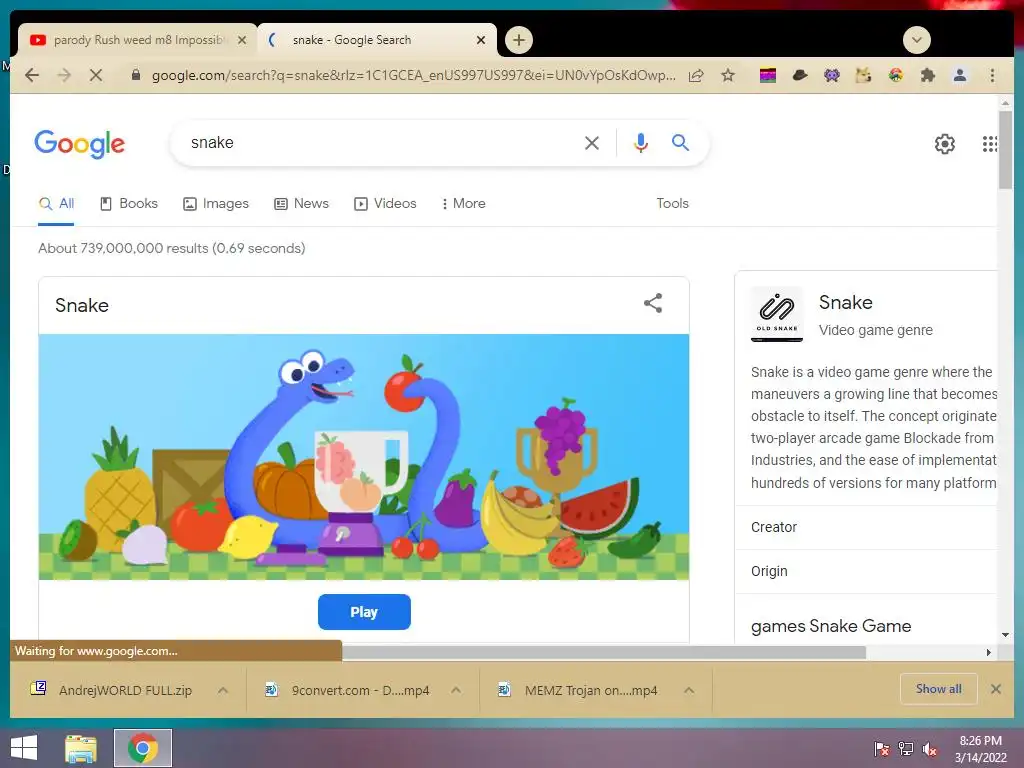Image resolution: width=1024 pixels, height=768 pixels.
Task: Open the black hat extension icon
Action: pyautogui.click(x=800, y=75)
